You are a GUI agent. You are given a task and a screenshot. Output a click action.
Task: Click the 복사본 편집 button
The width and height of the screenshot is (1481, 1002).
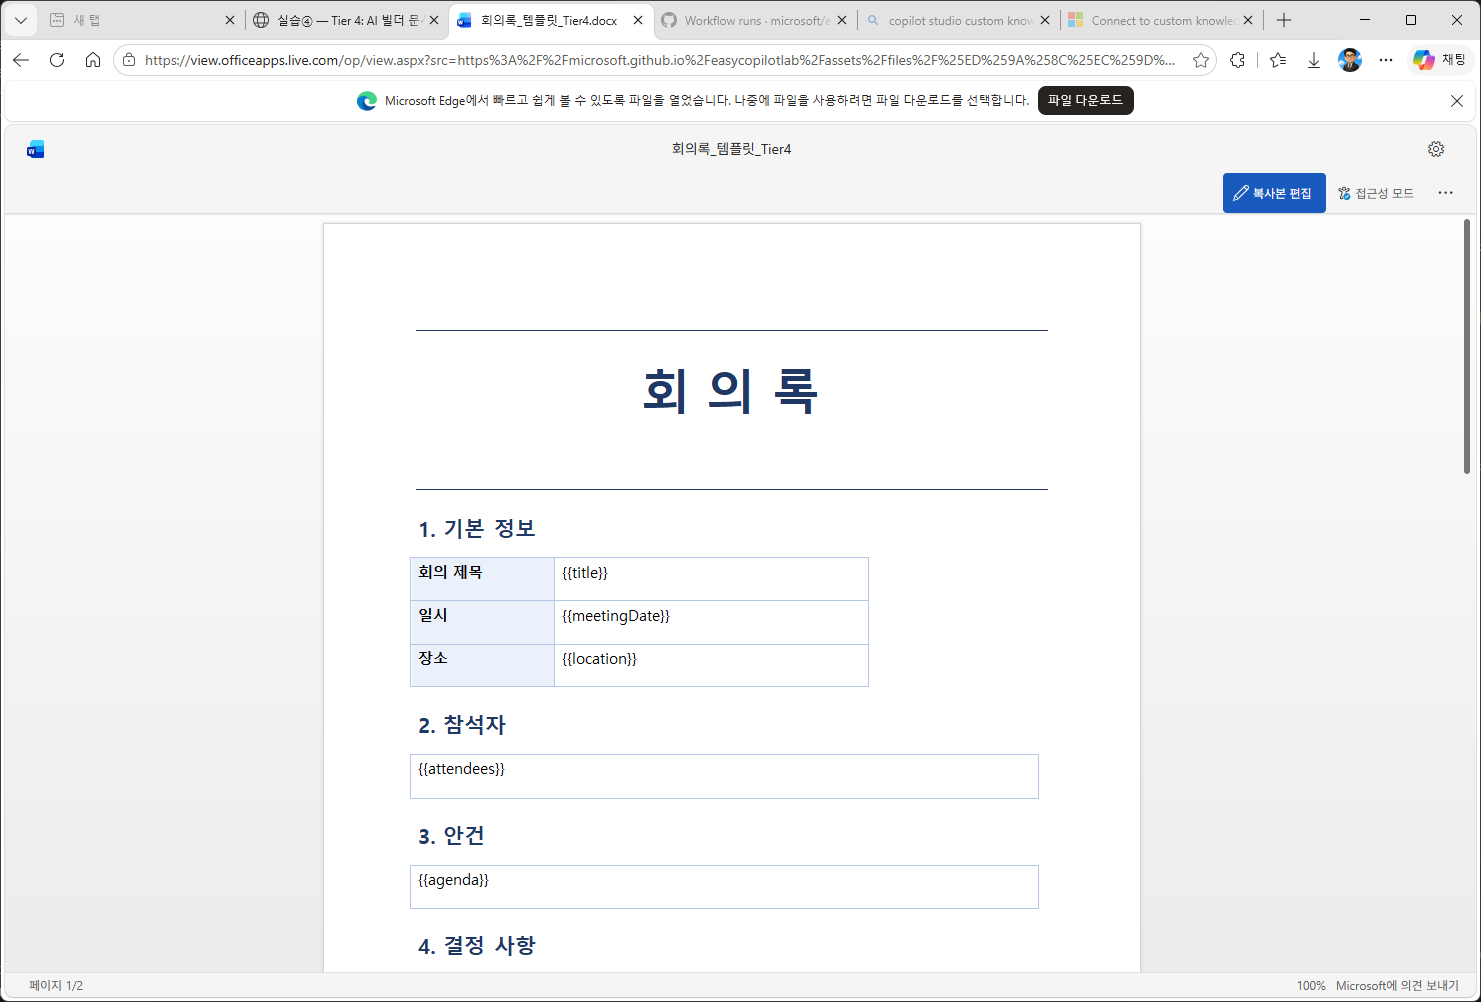pyautogui.click(x=1274, y=193)
